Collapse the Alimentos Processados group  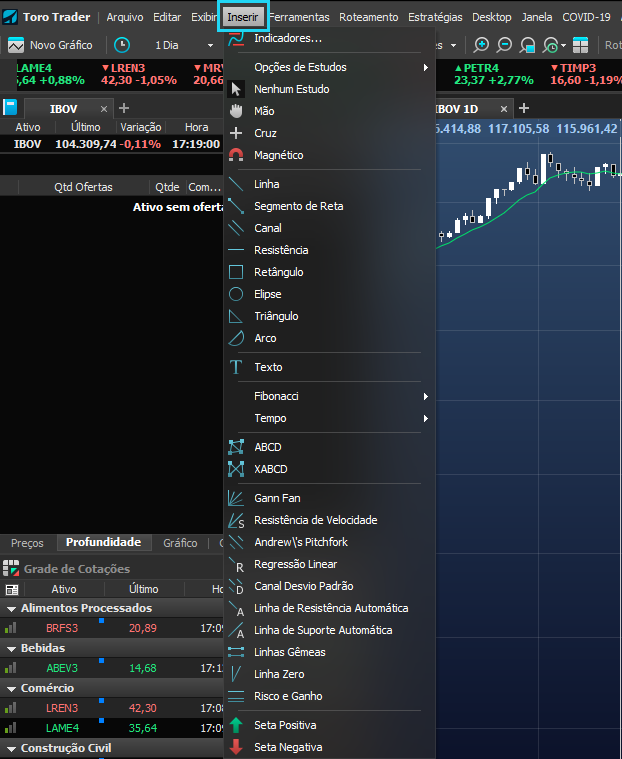(12, 608)
